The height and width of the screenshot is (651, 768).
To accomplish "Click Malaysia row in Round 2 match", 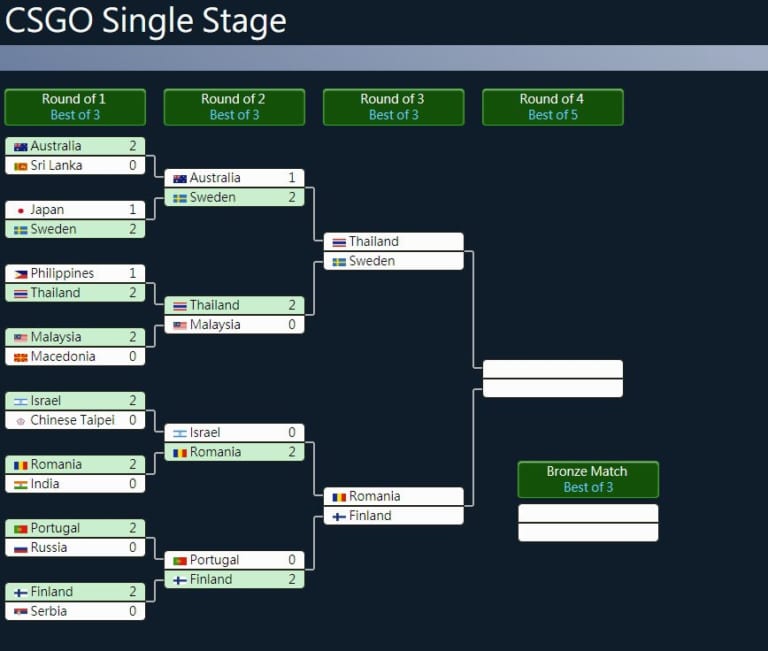I will point(234,325).
